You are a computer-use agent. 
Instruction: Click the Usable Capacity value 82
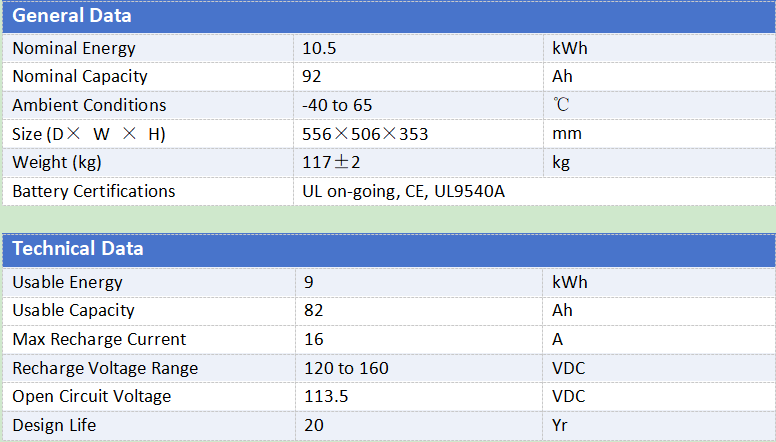[x=313, y=311]
